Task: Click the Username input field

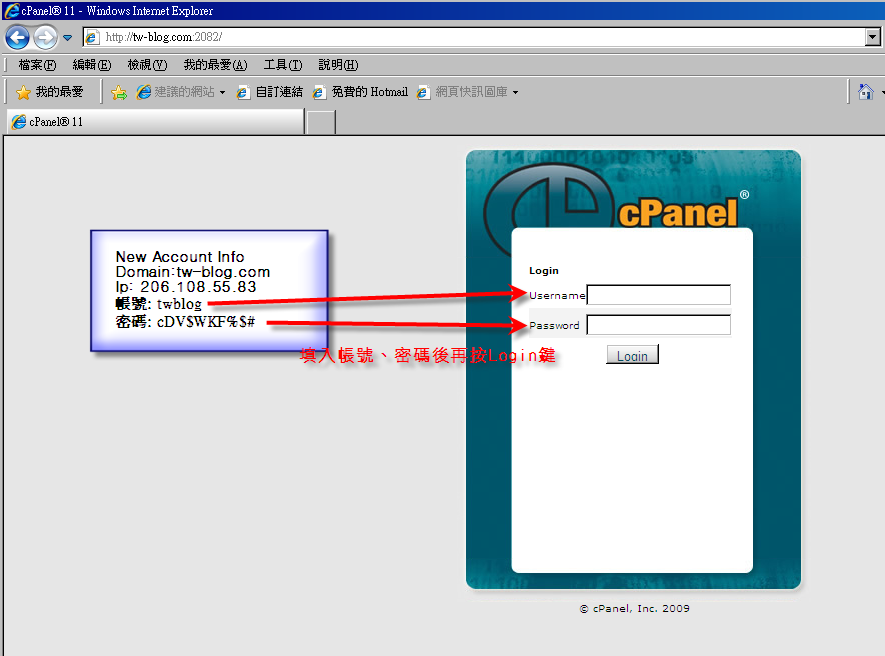Action: click(x=659, y=295)
